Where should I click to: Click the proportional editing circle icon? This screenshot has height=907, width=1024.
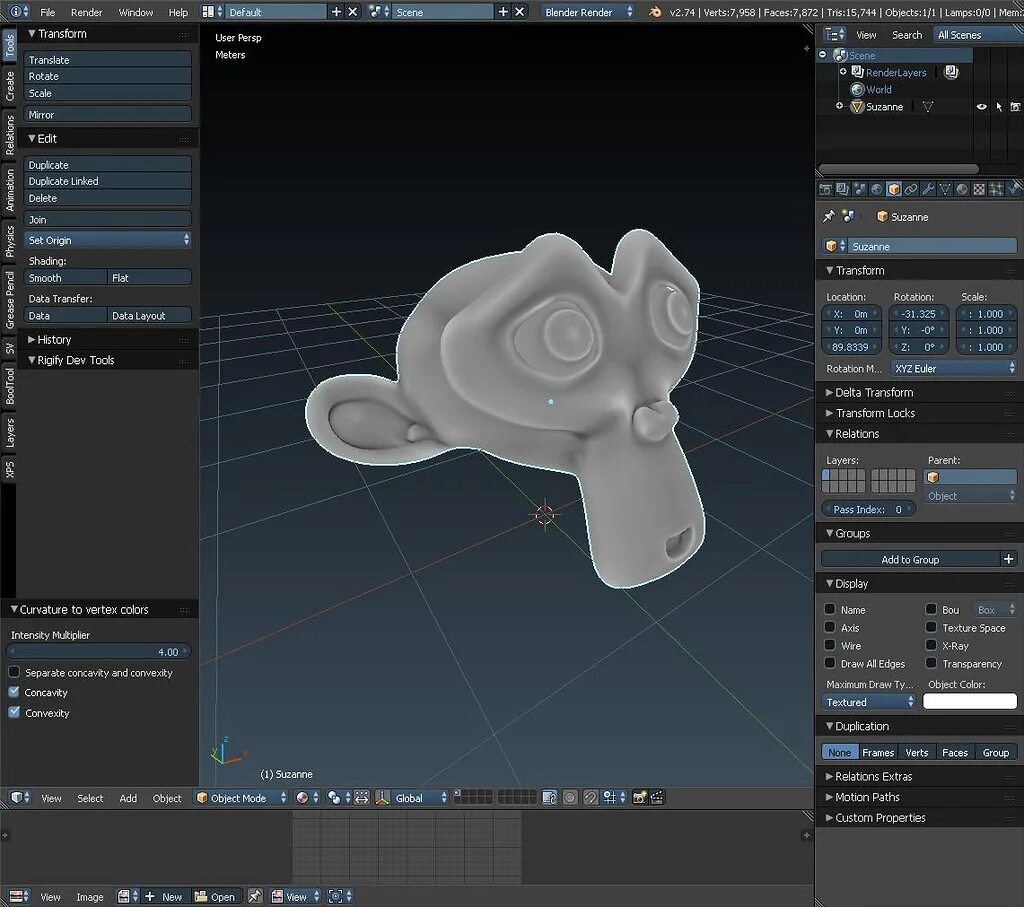pos(569,797)
